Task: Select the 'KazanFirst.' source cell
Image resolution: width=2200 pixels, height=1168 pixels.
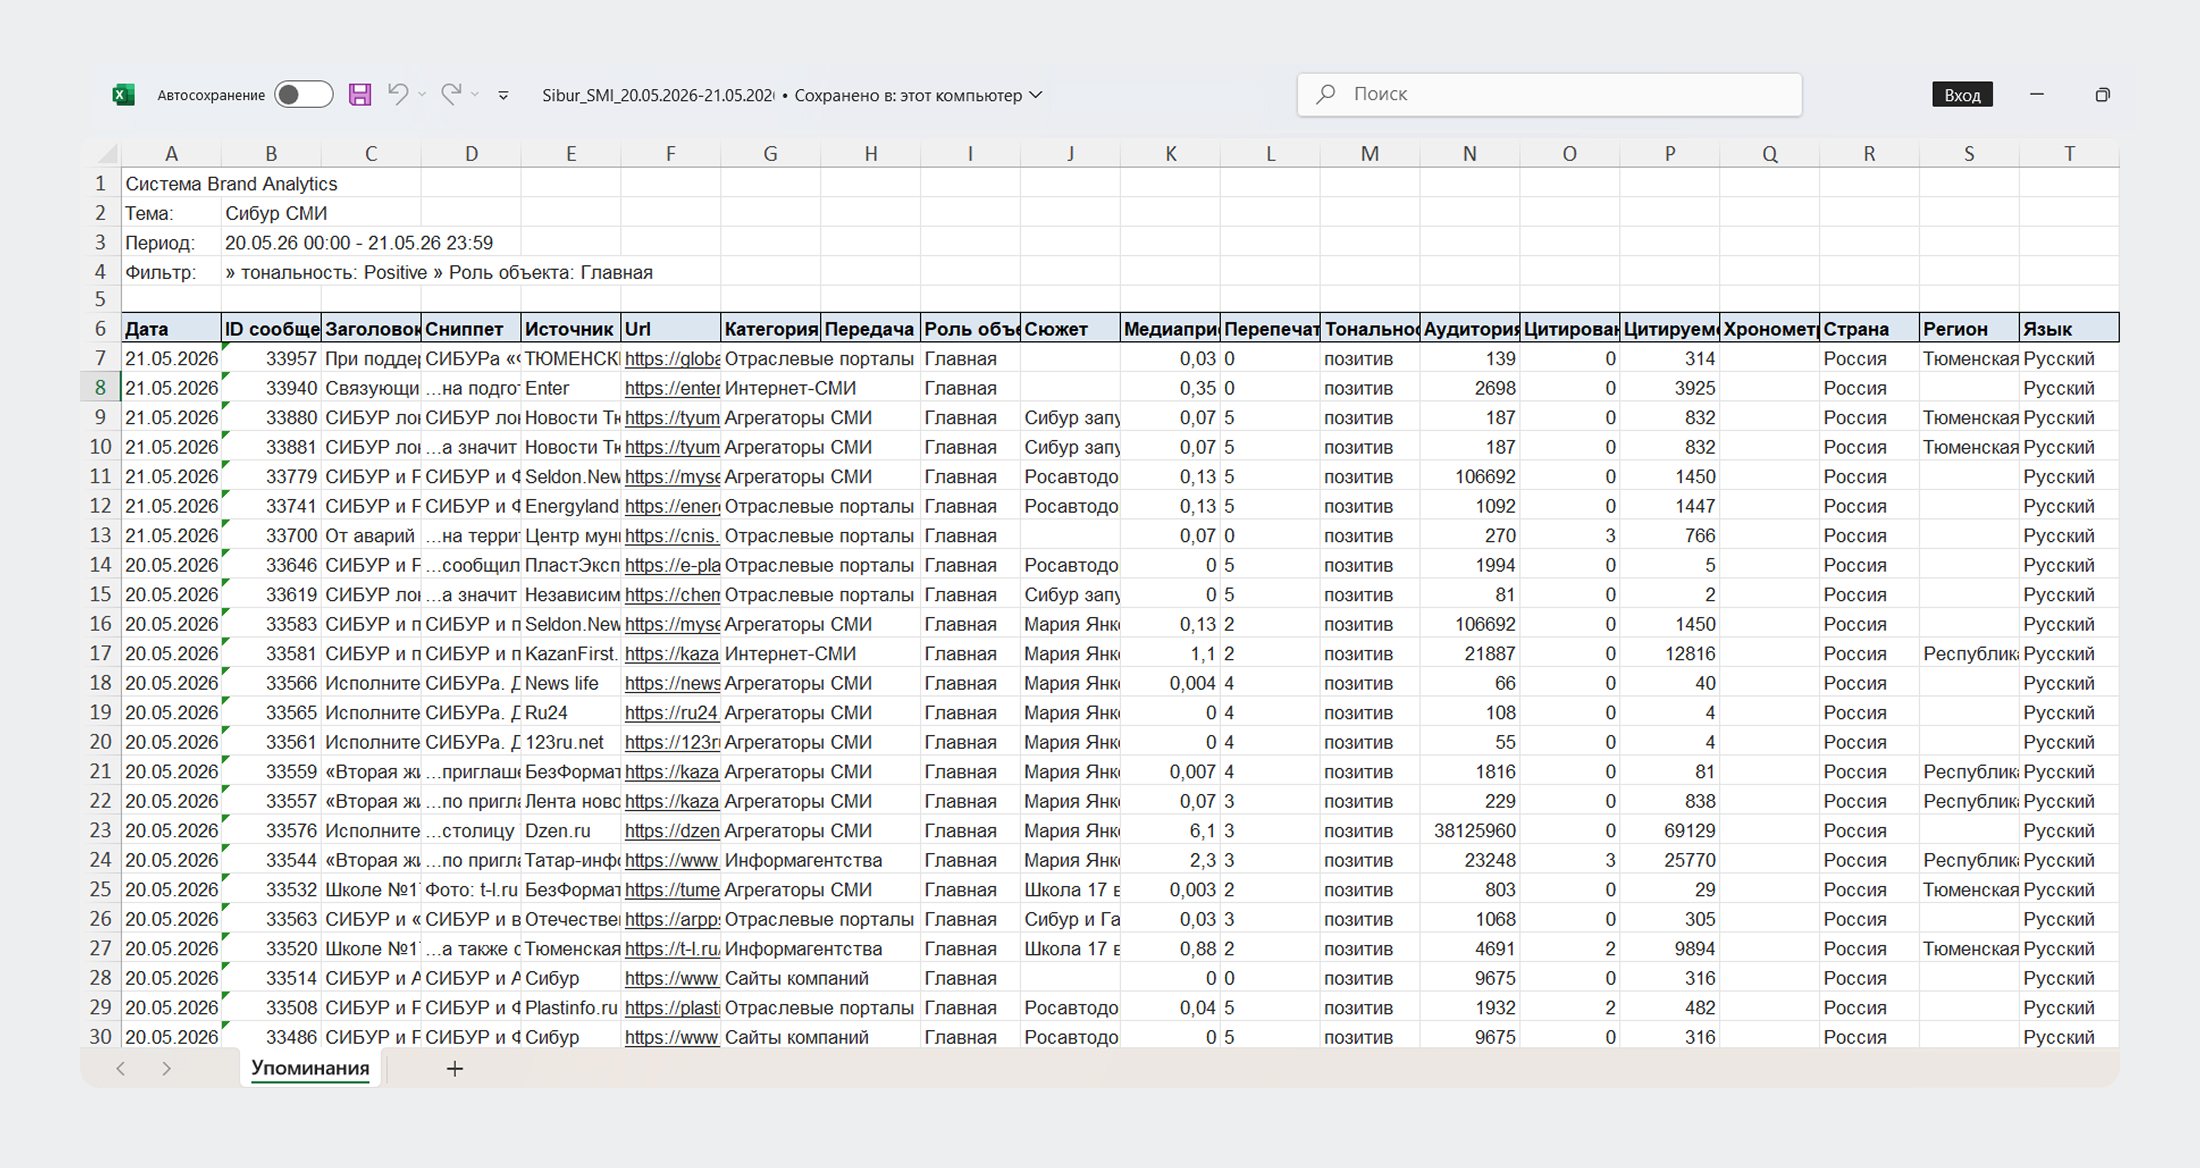Action: (571, 654)
